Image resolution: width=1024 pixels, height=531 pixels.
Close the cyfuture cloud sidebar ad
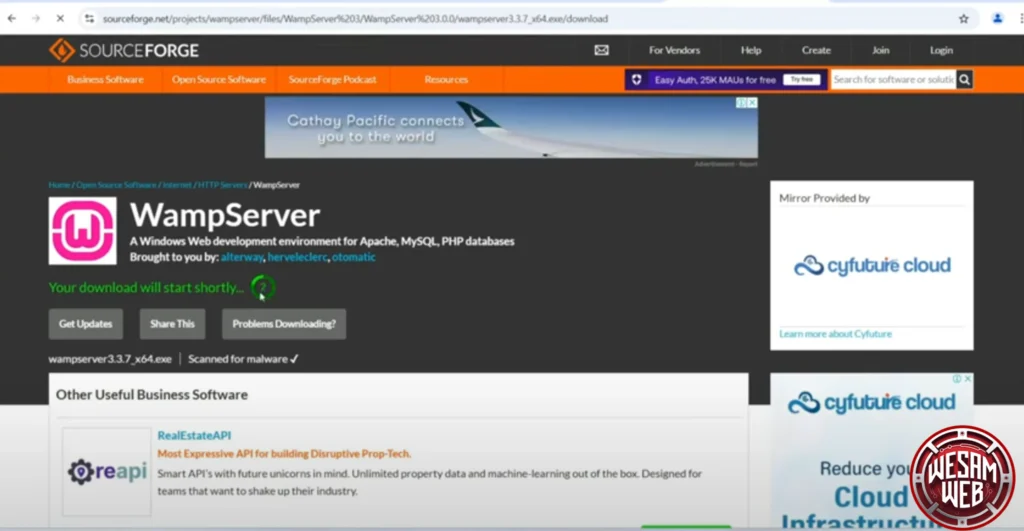pyautogui.click(x=968, y=379)
